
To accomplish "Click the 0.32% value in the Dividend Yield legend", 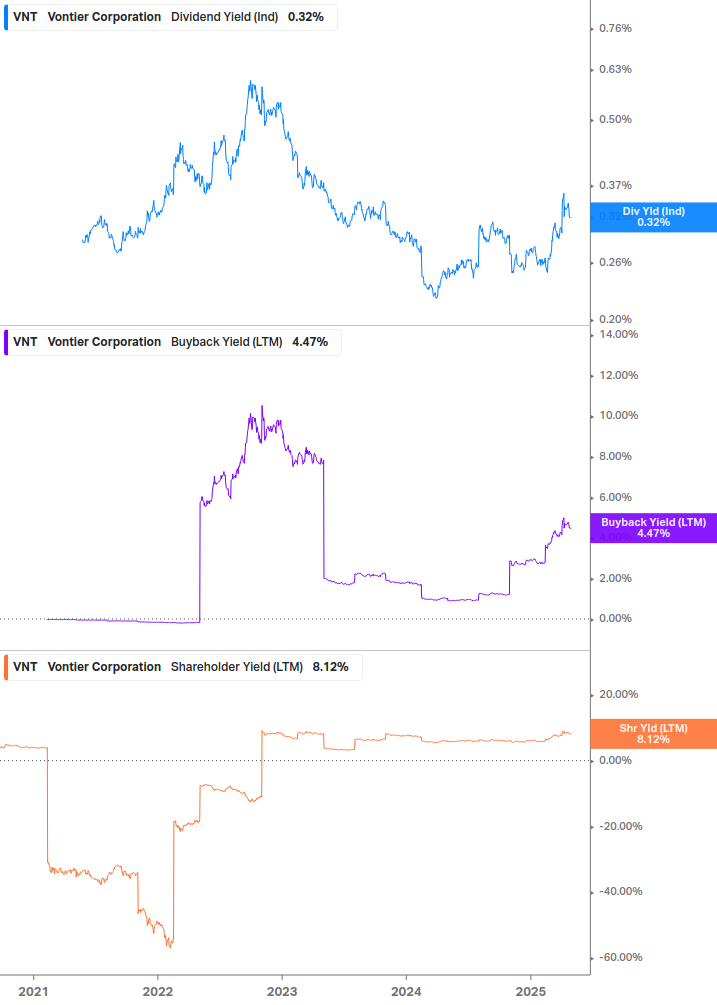I will [306, 17].
